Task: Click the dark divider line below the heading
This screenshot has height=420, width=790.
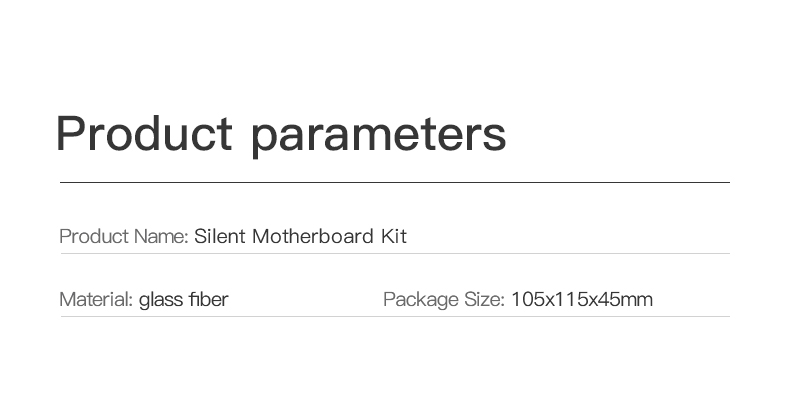Action: click(x=395, y=182)
